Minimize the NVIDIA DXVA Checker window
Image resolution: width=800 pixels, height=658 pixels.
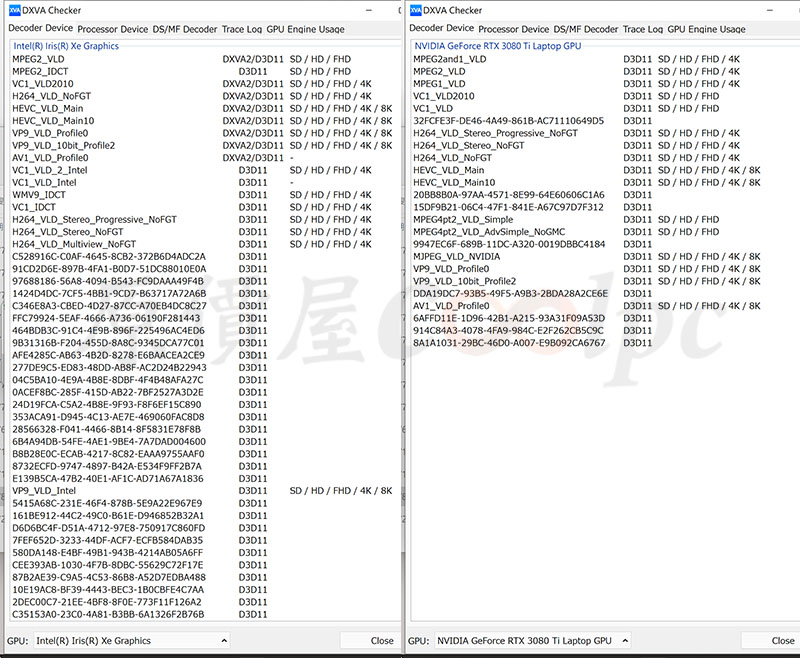770,10
